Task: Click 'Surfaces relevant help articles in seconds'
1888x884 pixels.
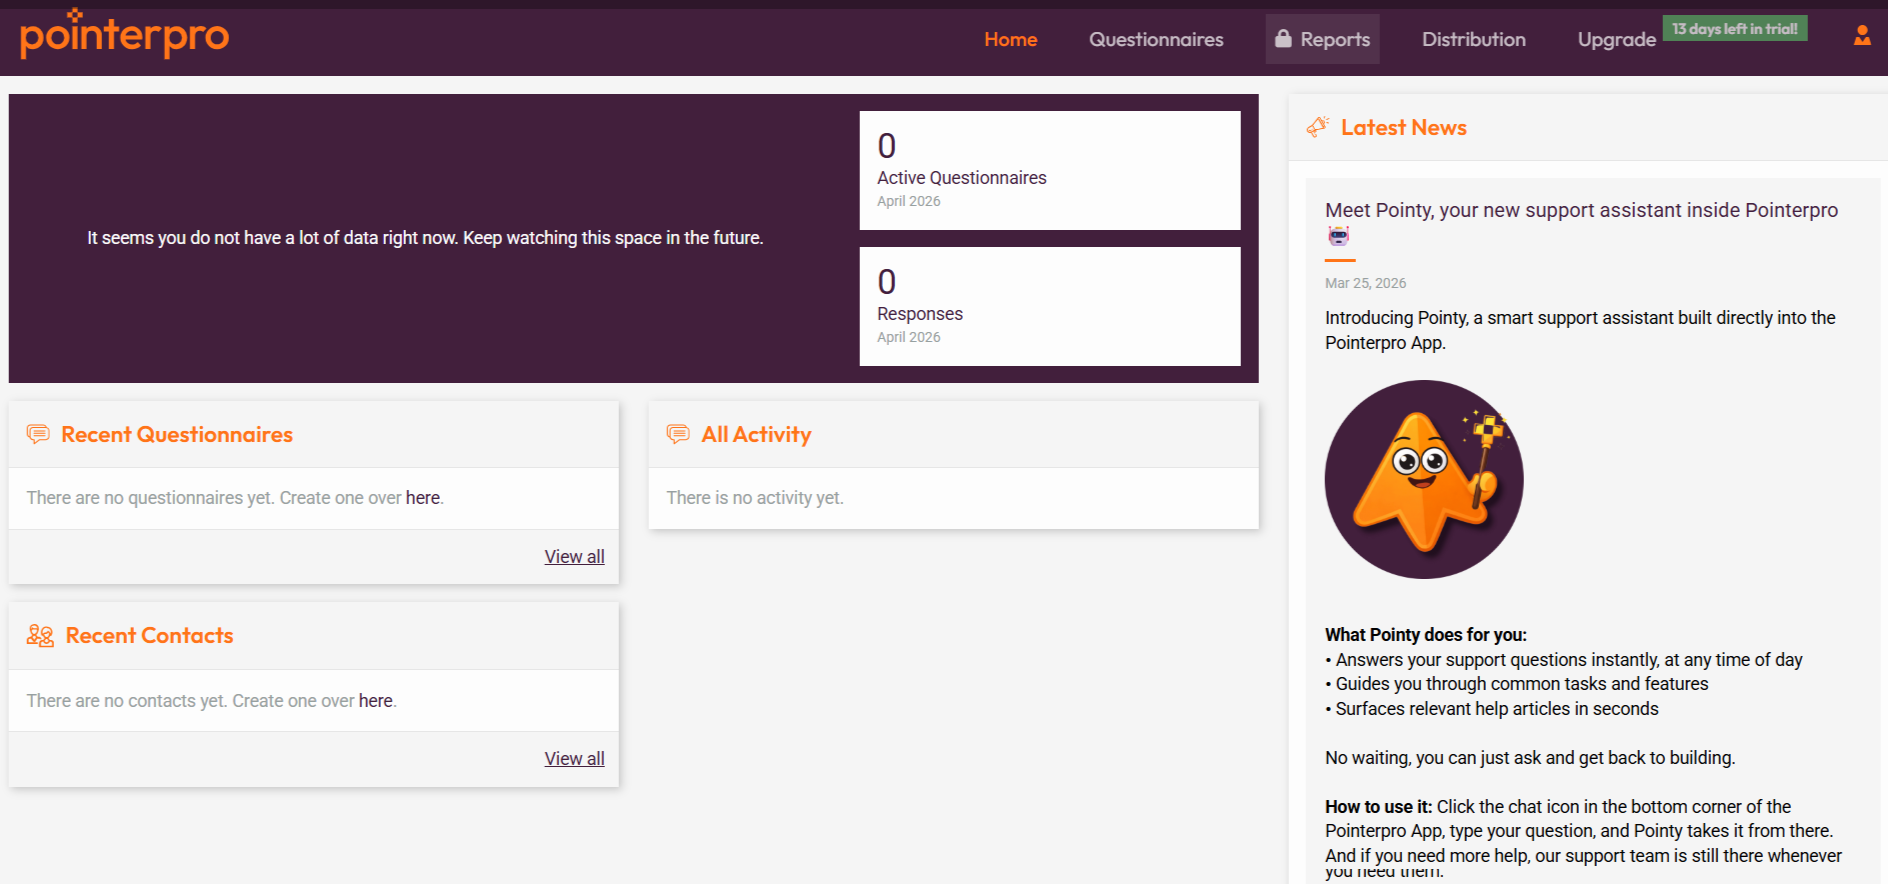Action: pos(1496,708)
